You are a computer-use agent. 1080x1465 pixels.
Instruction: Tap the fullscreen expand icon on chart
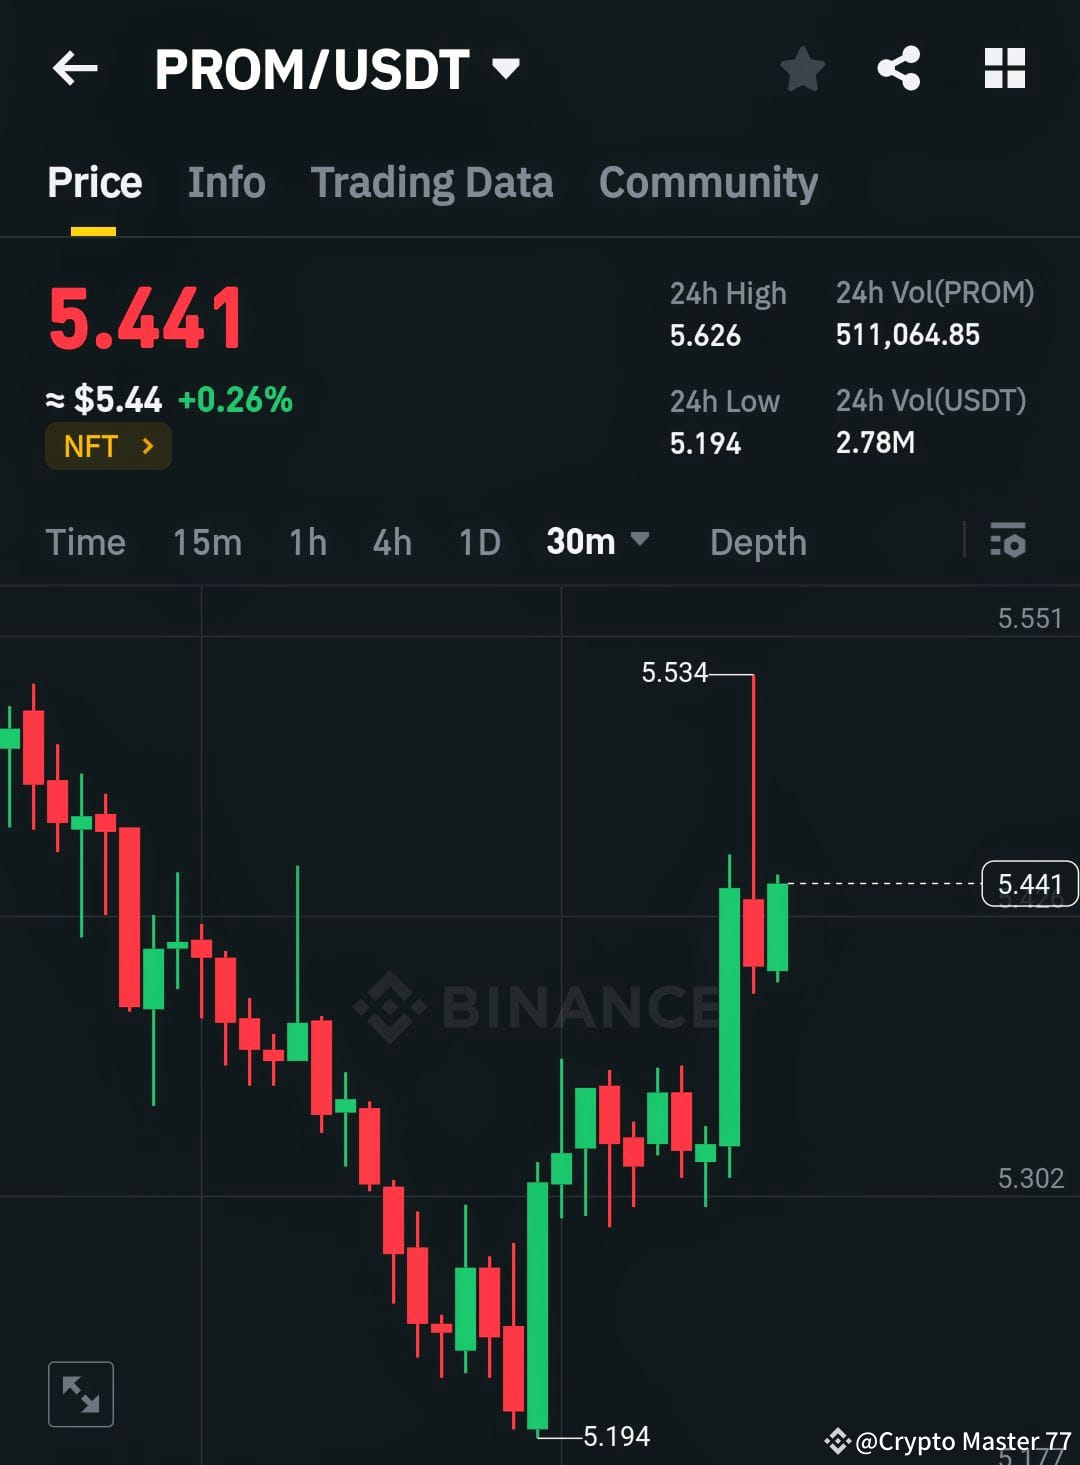click(x=81, y=1392)
